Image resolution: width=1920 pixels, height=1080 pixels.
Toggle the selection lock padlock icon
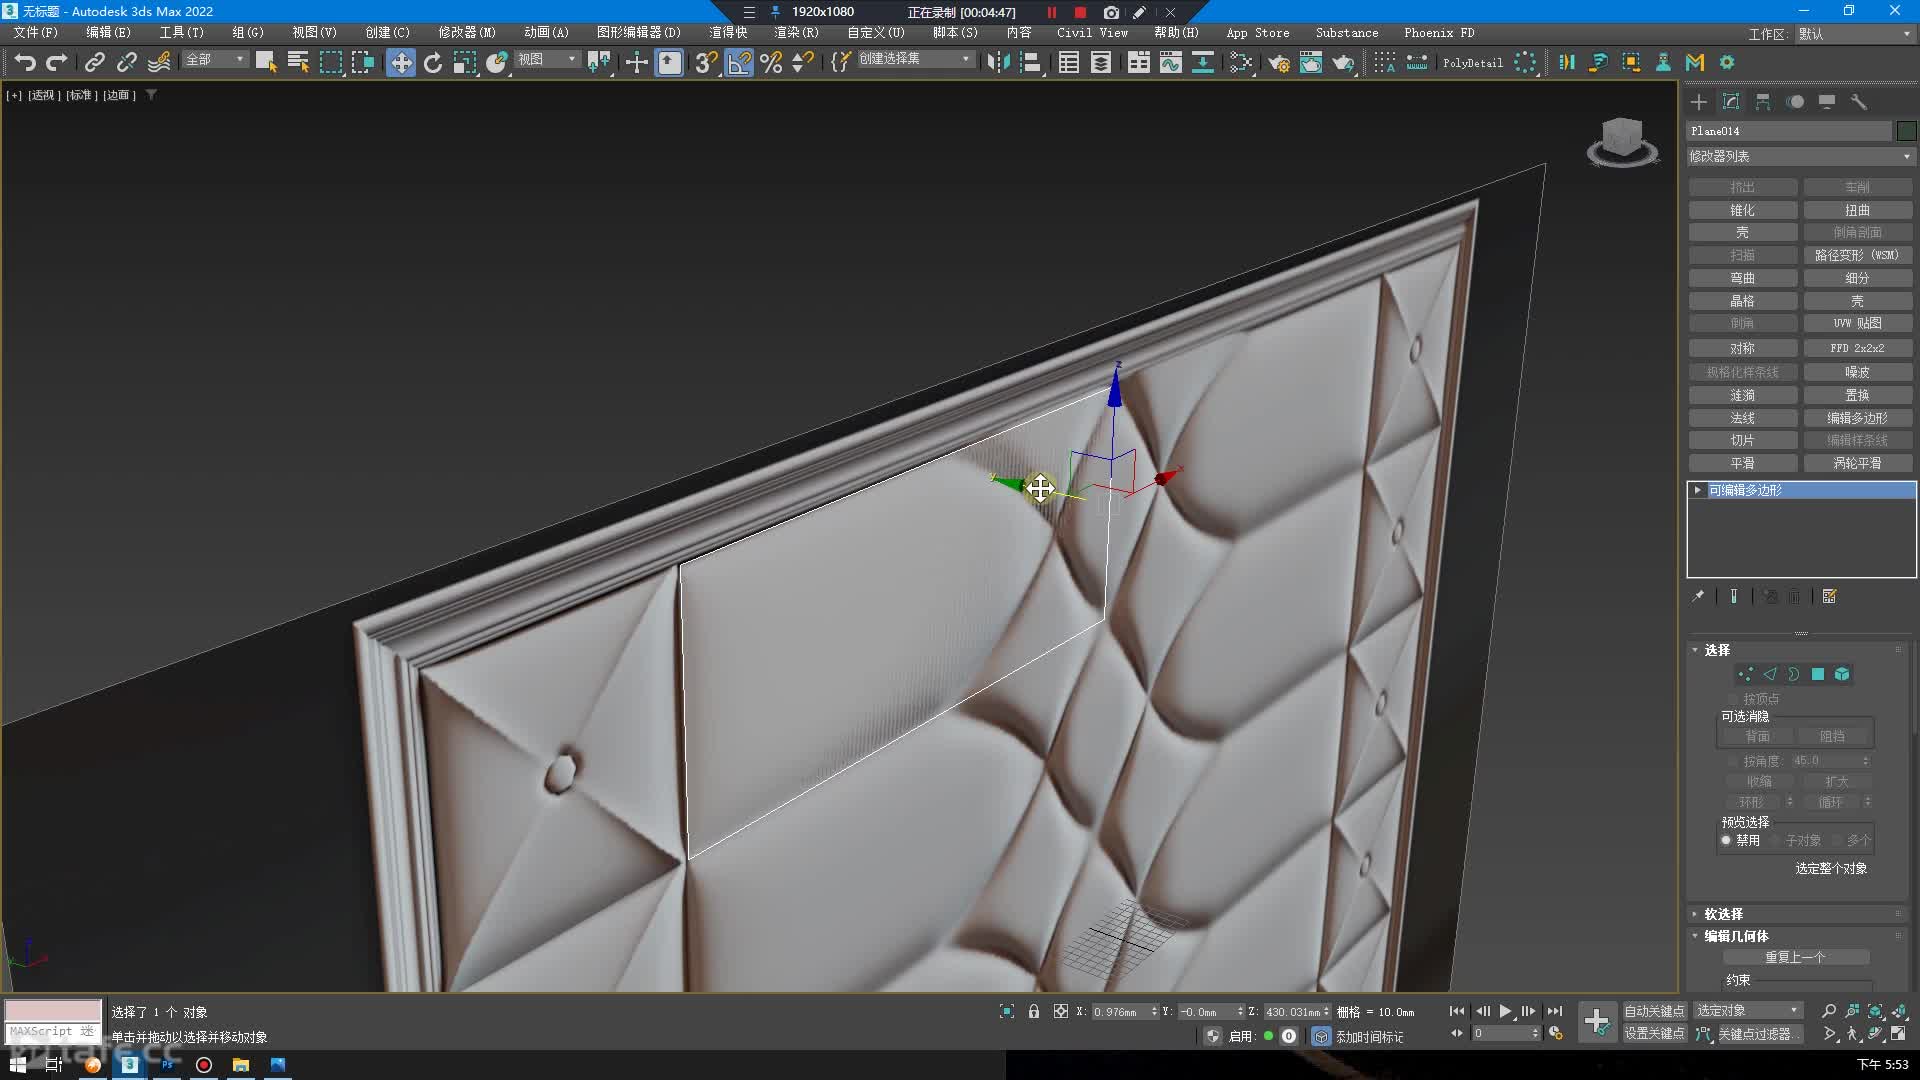tap(1034, 1011)
